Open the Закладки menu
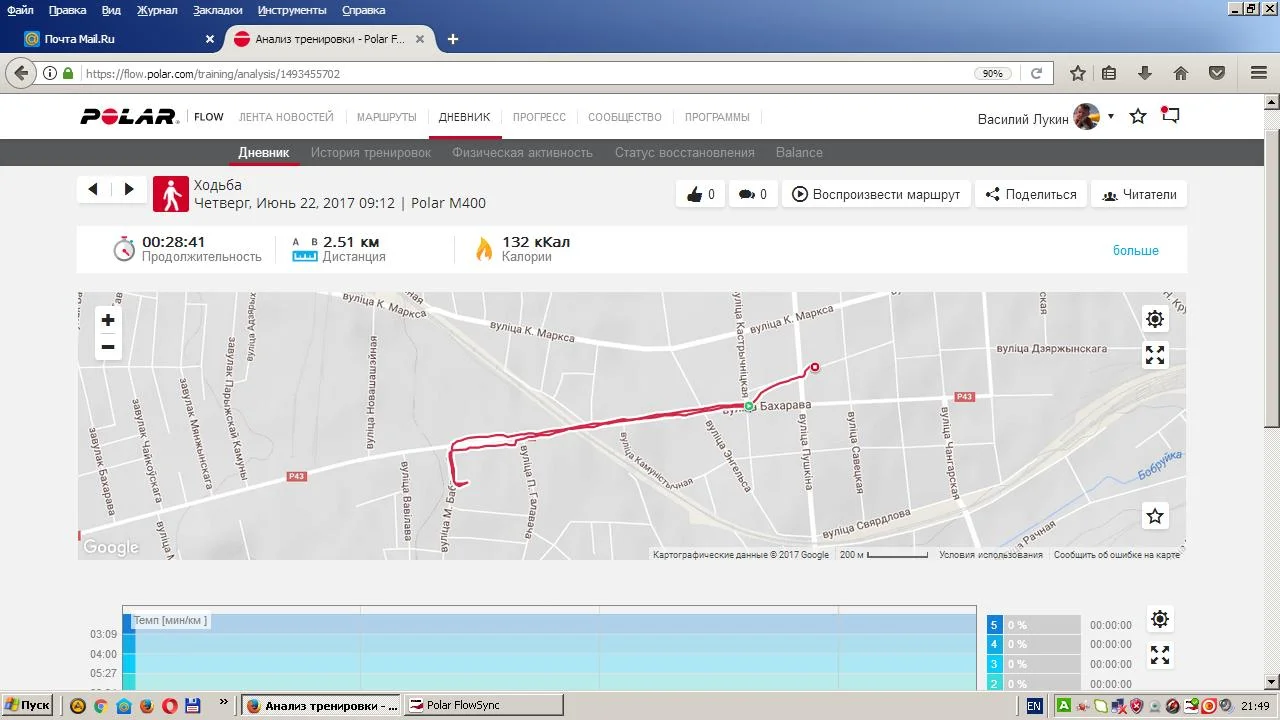Image resolution: width=1280 pixels, height=720 pixels. coord(217,10)
